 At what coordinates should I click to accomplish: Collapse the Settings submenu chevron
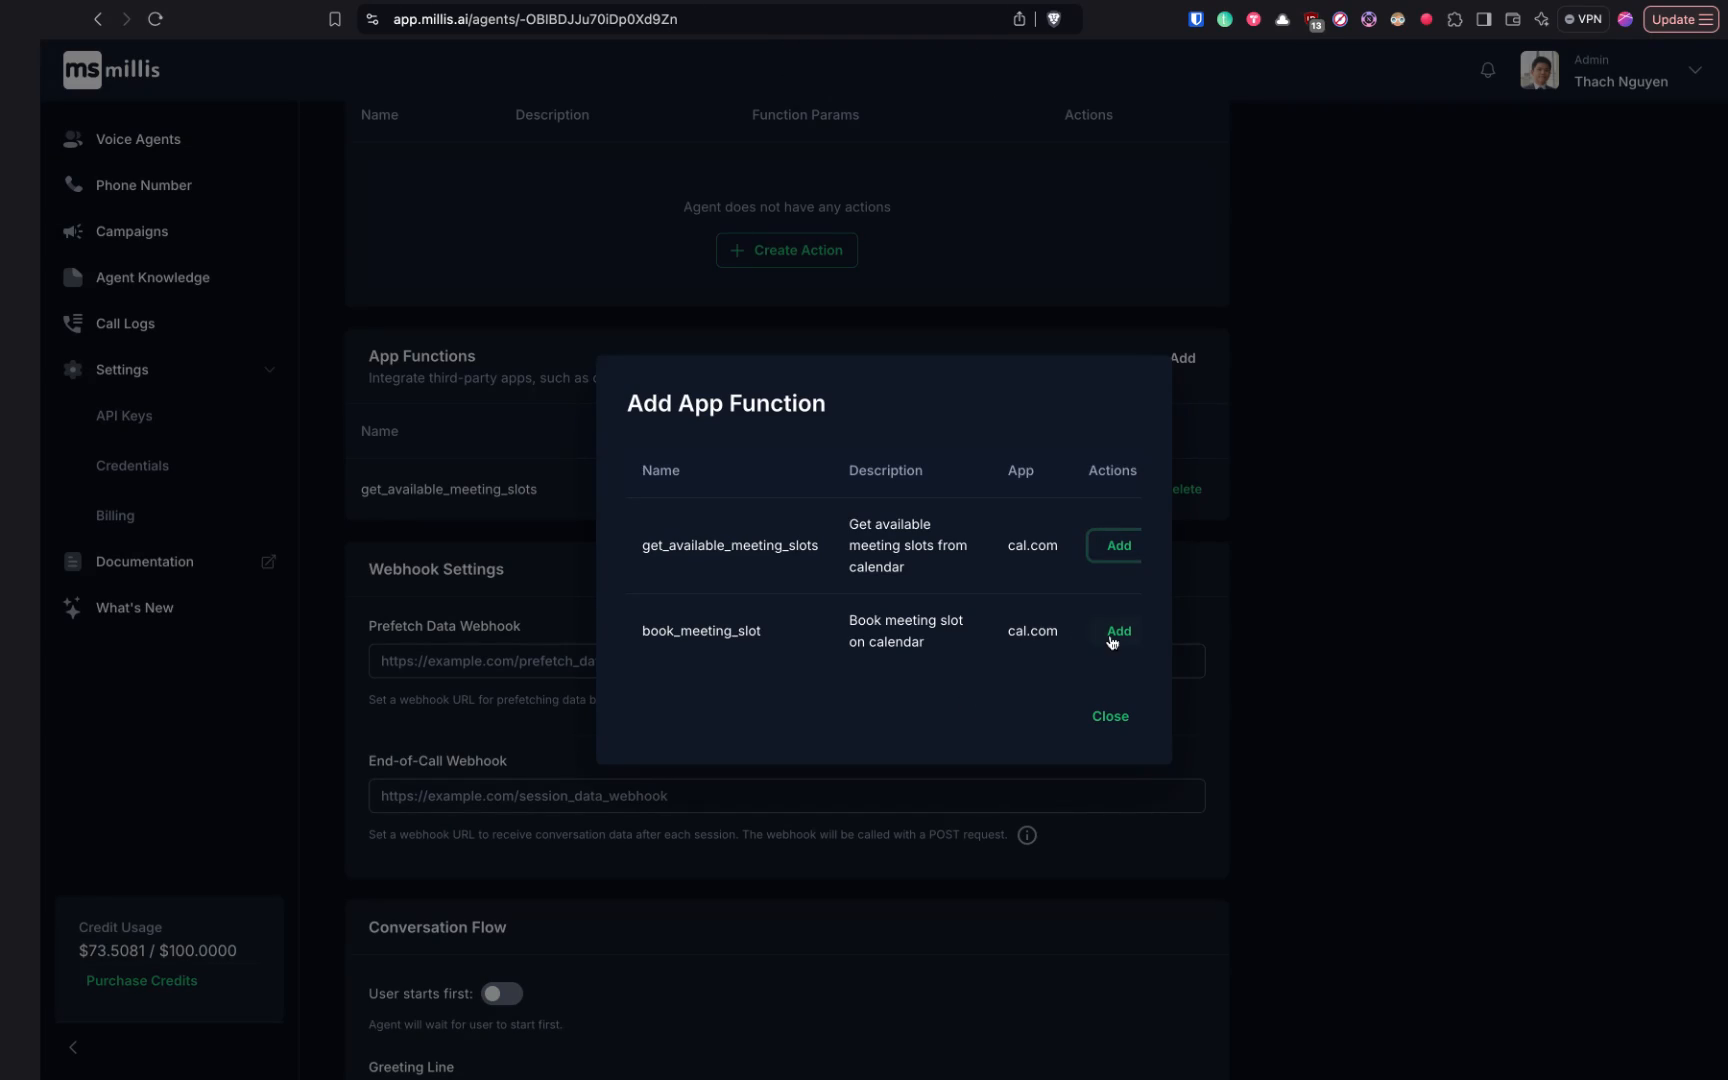[x=269, y=369]
